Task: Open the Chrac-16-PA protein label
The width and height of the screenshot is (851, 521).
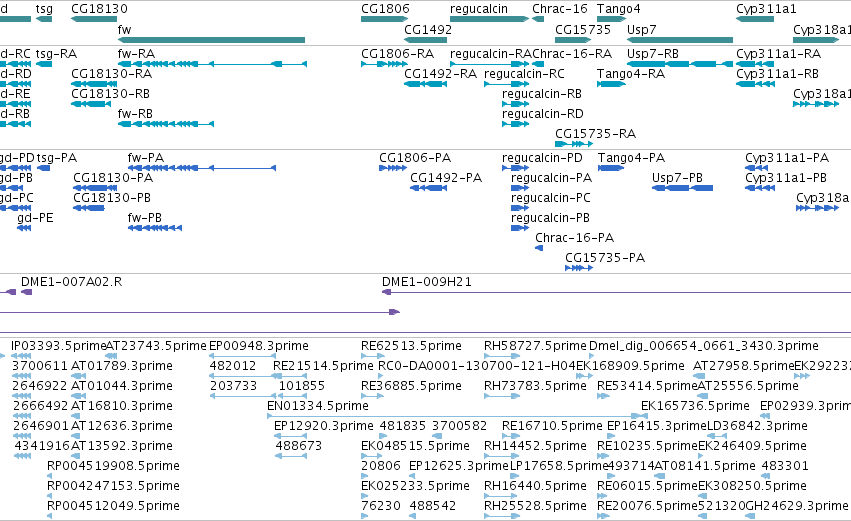Action: pyautogui.click(x=574, y=238)
